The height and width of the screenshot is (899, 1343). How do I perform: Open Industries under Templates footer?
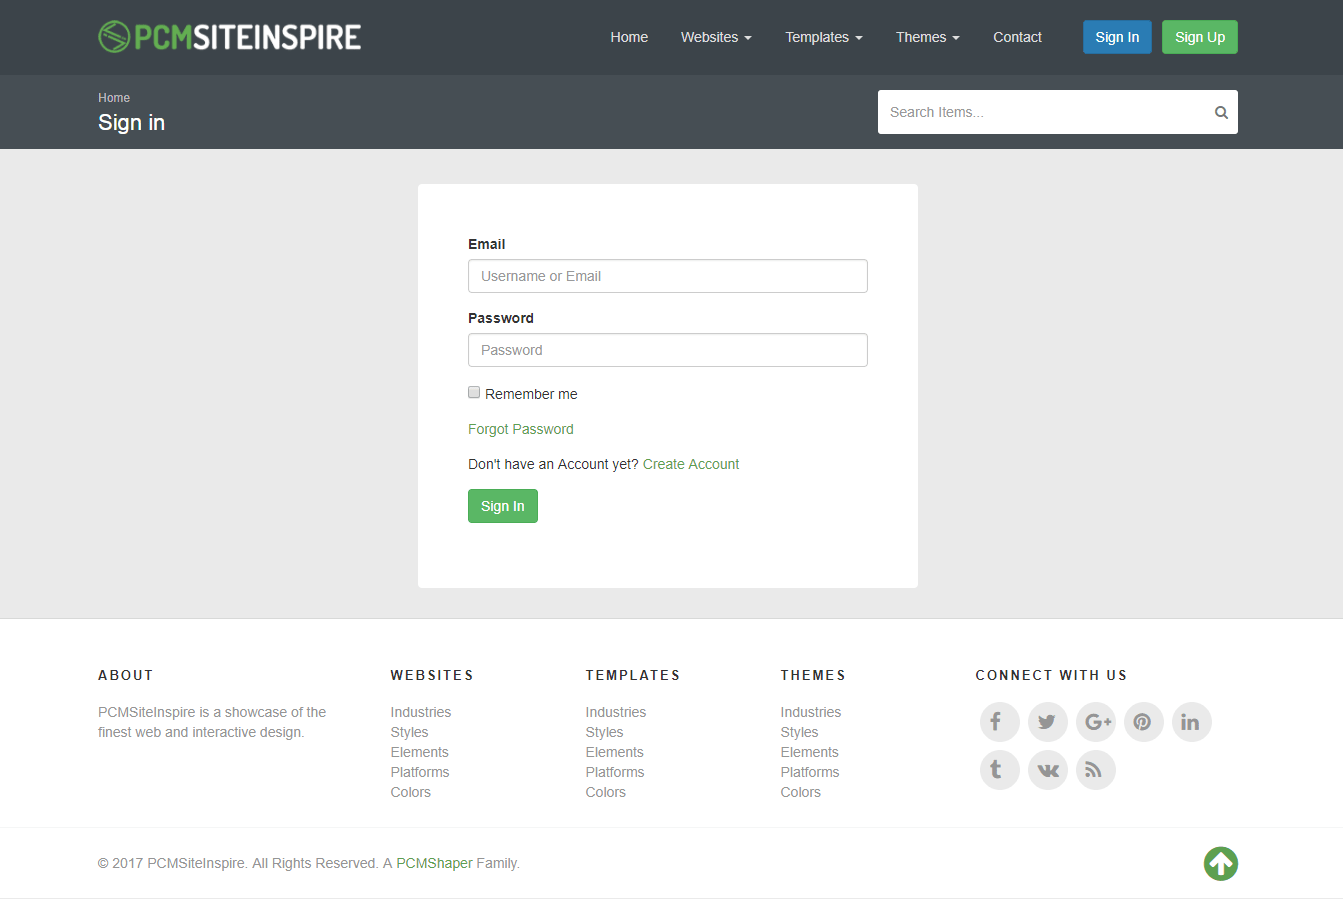[x=616, y=712]
